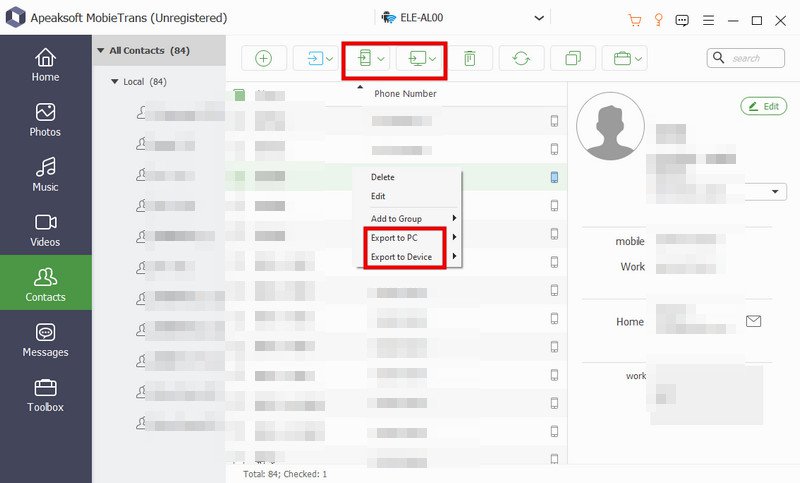Click the delete trash can toolbar icon
This screenshot has height=483, width=800.
(470, 58)
